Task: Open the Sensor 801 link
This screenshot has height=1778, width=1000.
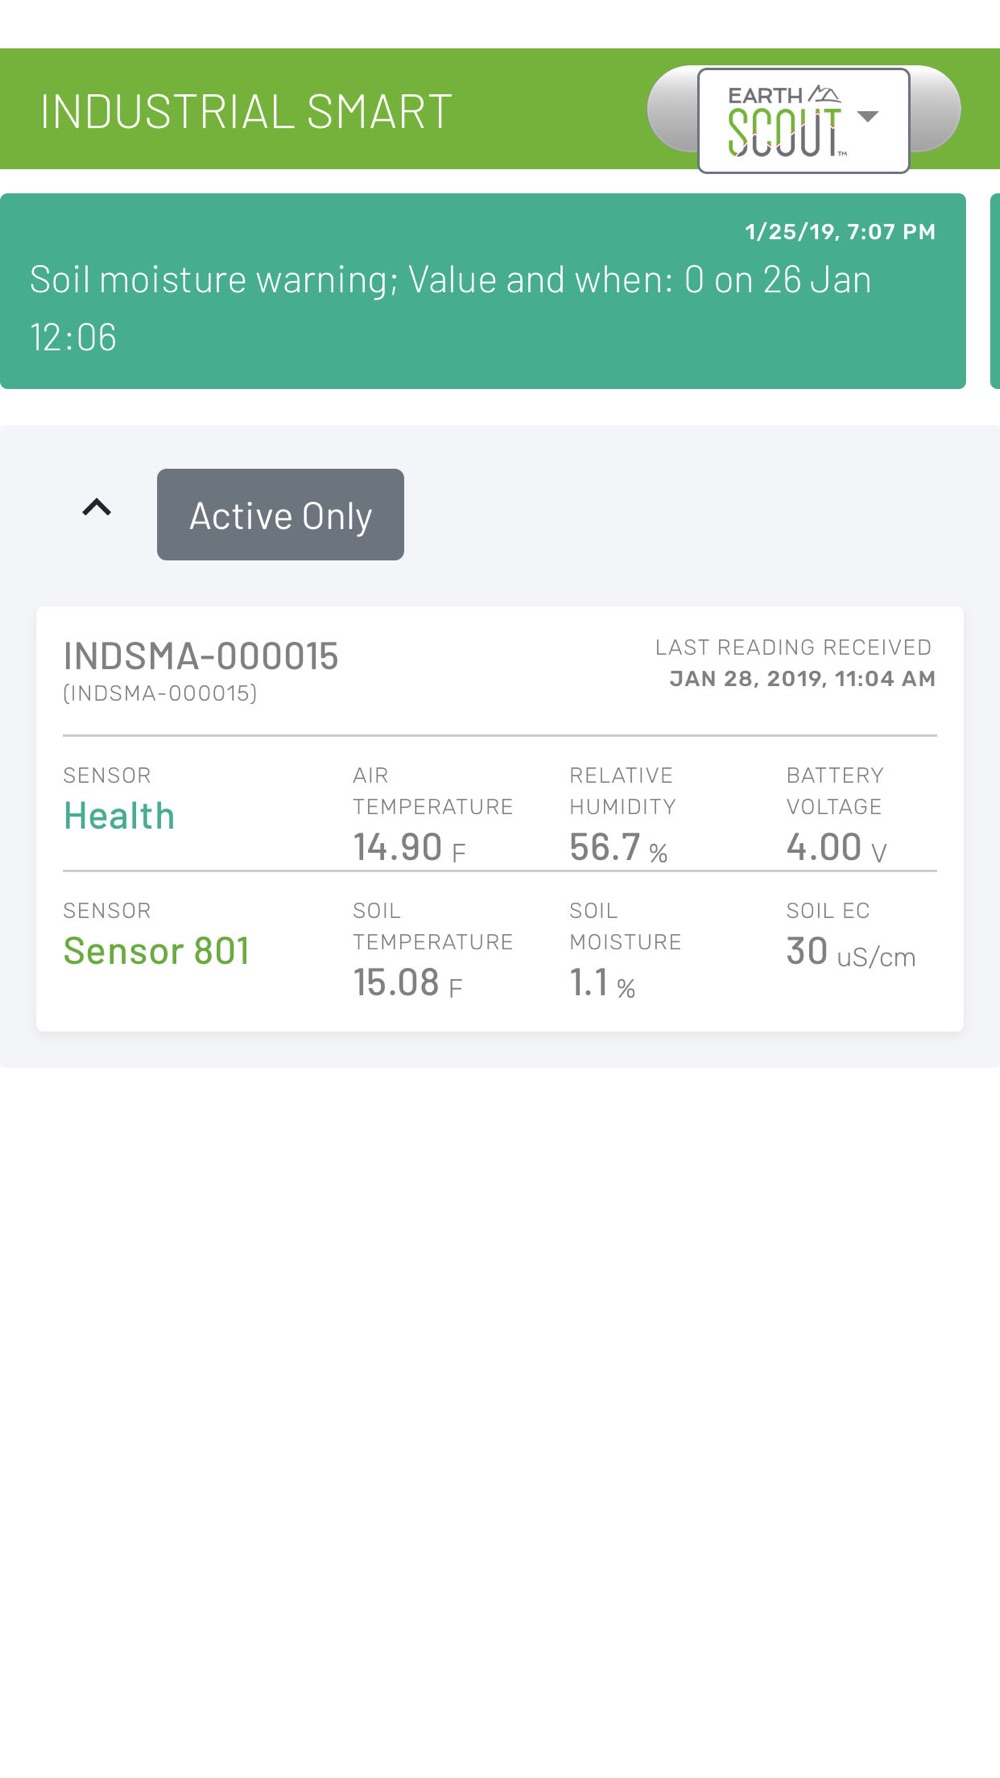Action: 156,951
